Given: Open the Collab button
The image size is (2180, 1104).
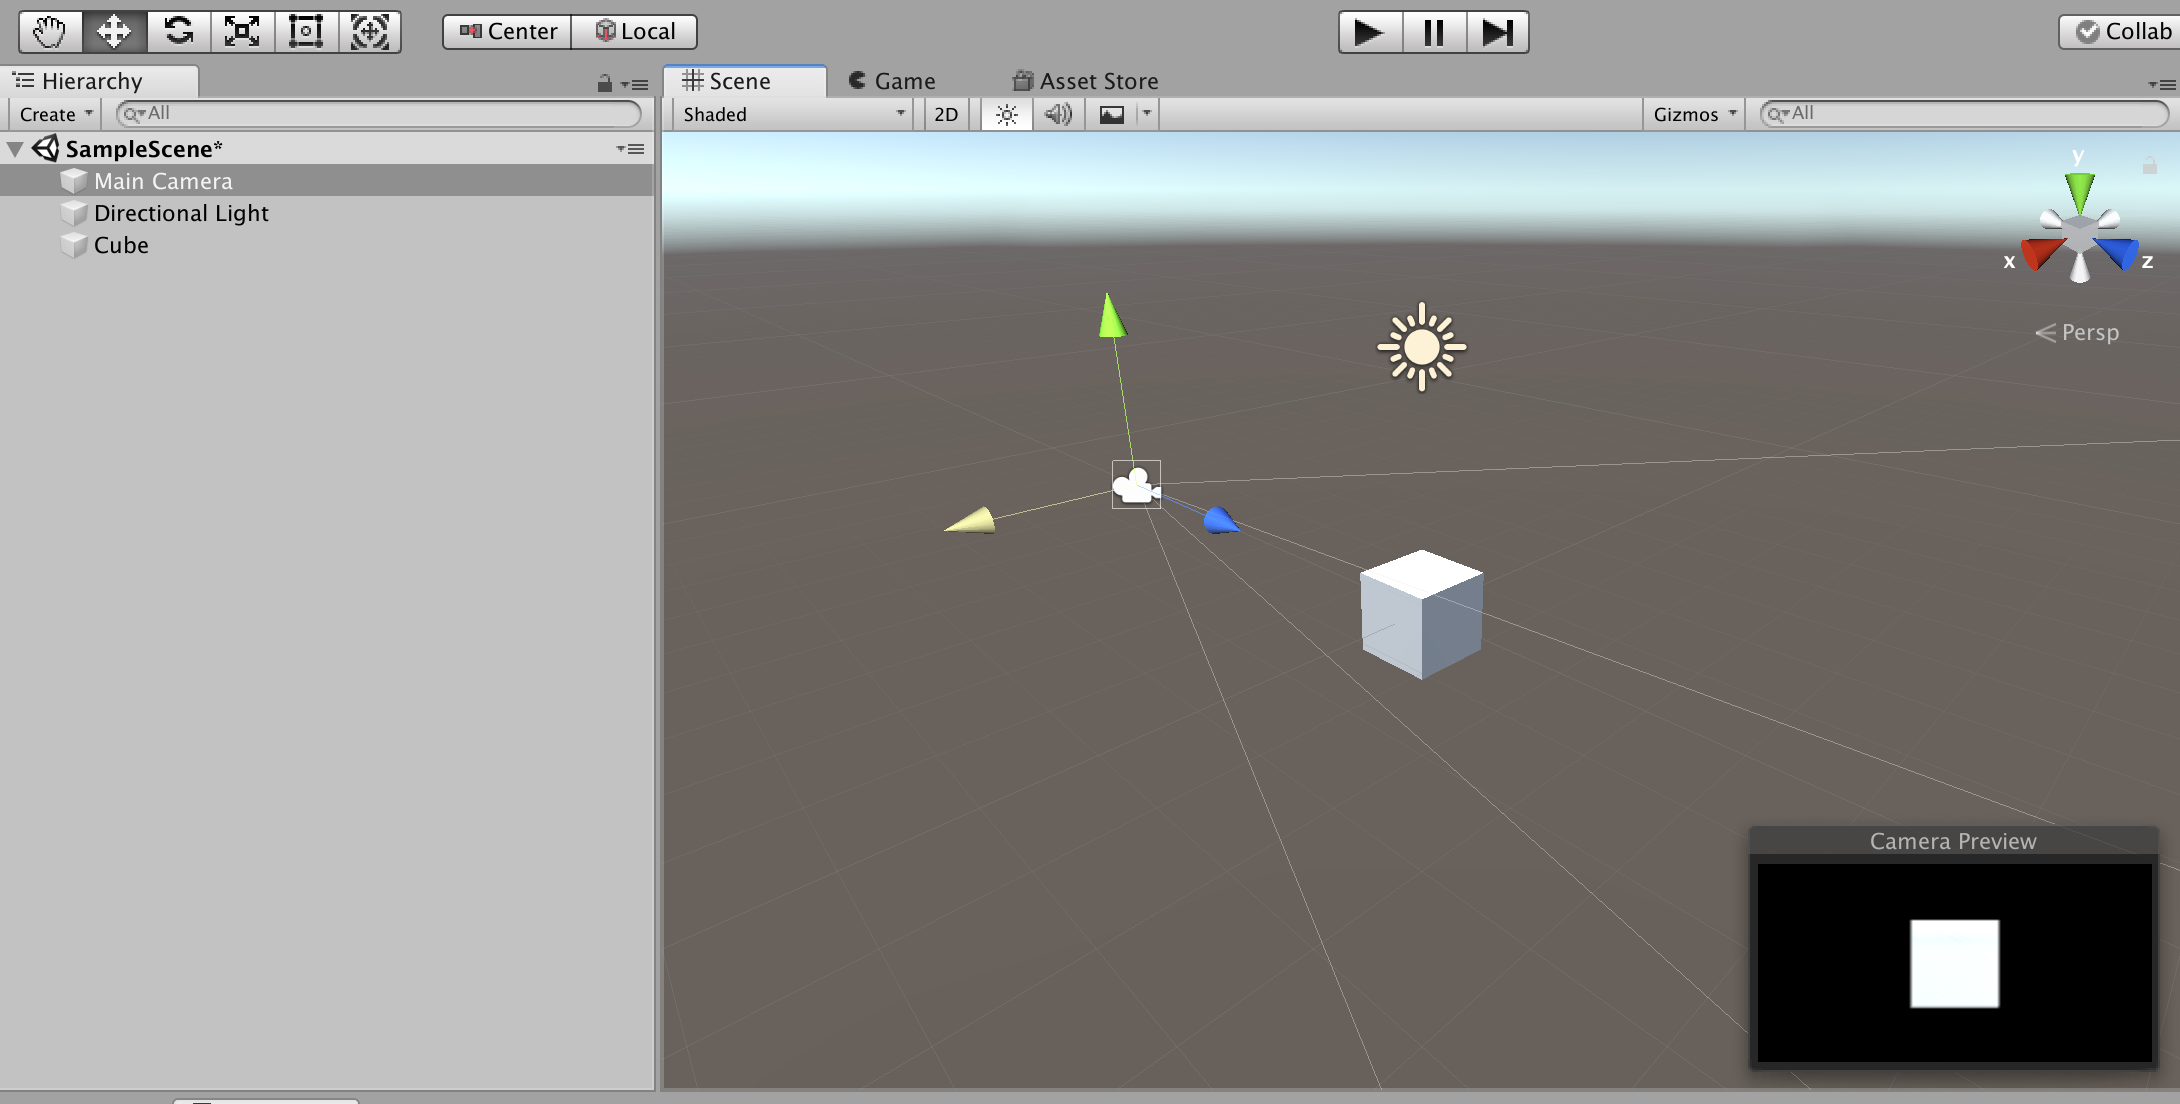Looking at the screenshot, I should tap(2122, 32).
